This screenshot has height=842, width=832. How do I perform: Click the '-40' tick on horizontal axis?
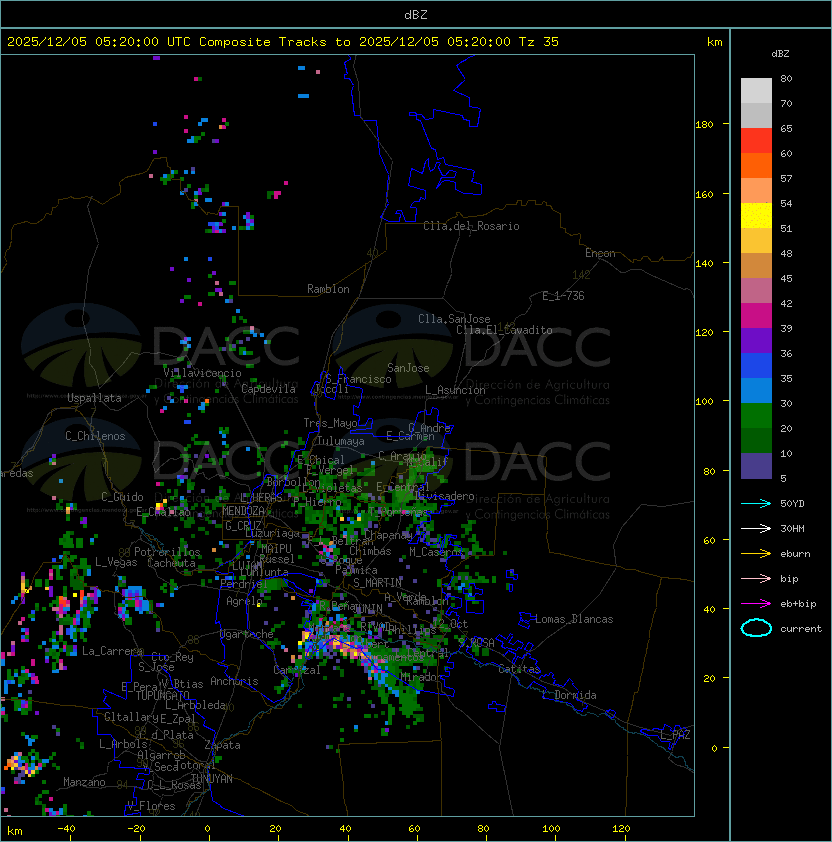click(x=67, y=829)
